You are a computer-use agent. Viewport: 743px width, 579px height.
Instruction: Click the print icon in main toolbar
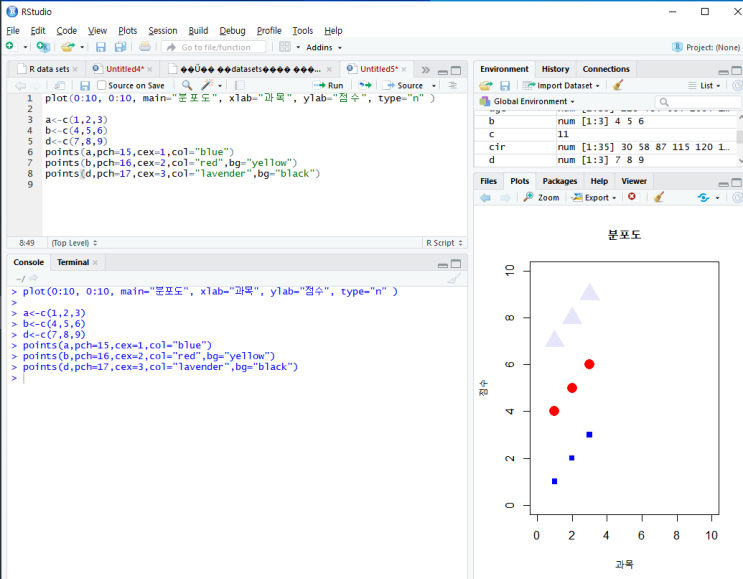coord(145,47)
